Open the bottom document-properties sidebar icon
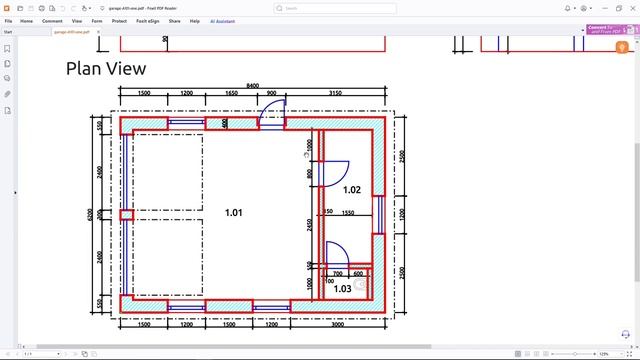 pyautogui.click(x=7, y=111)
